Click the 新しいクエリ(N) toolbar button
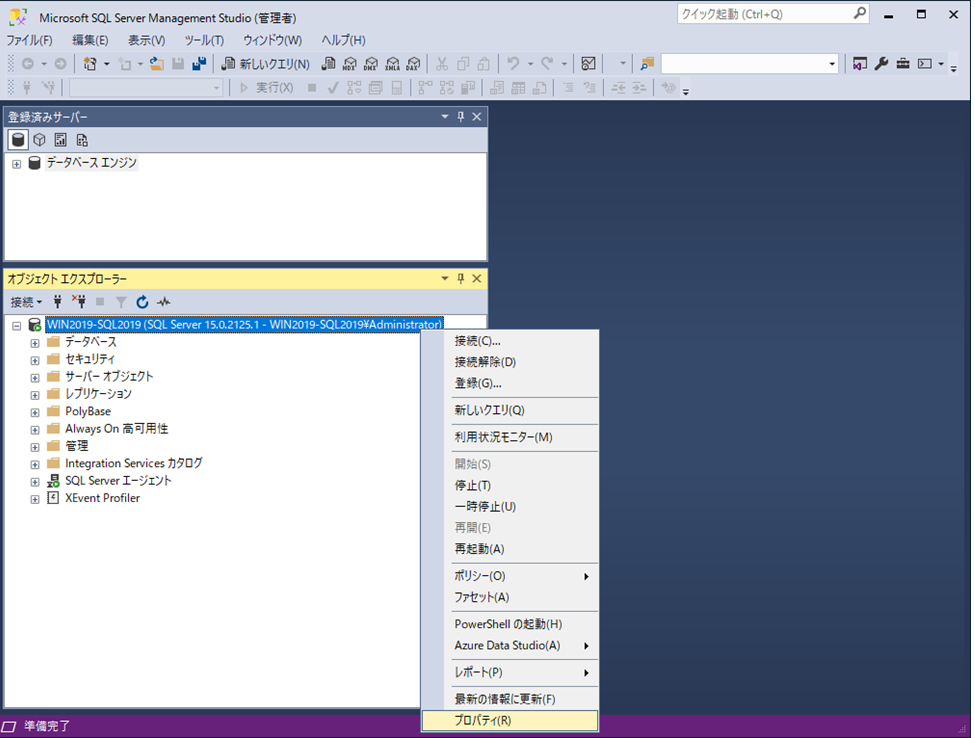Image resolution: width=975 pixels, height=738 pixels. click(x=266, y=64)
